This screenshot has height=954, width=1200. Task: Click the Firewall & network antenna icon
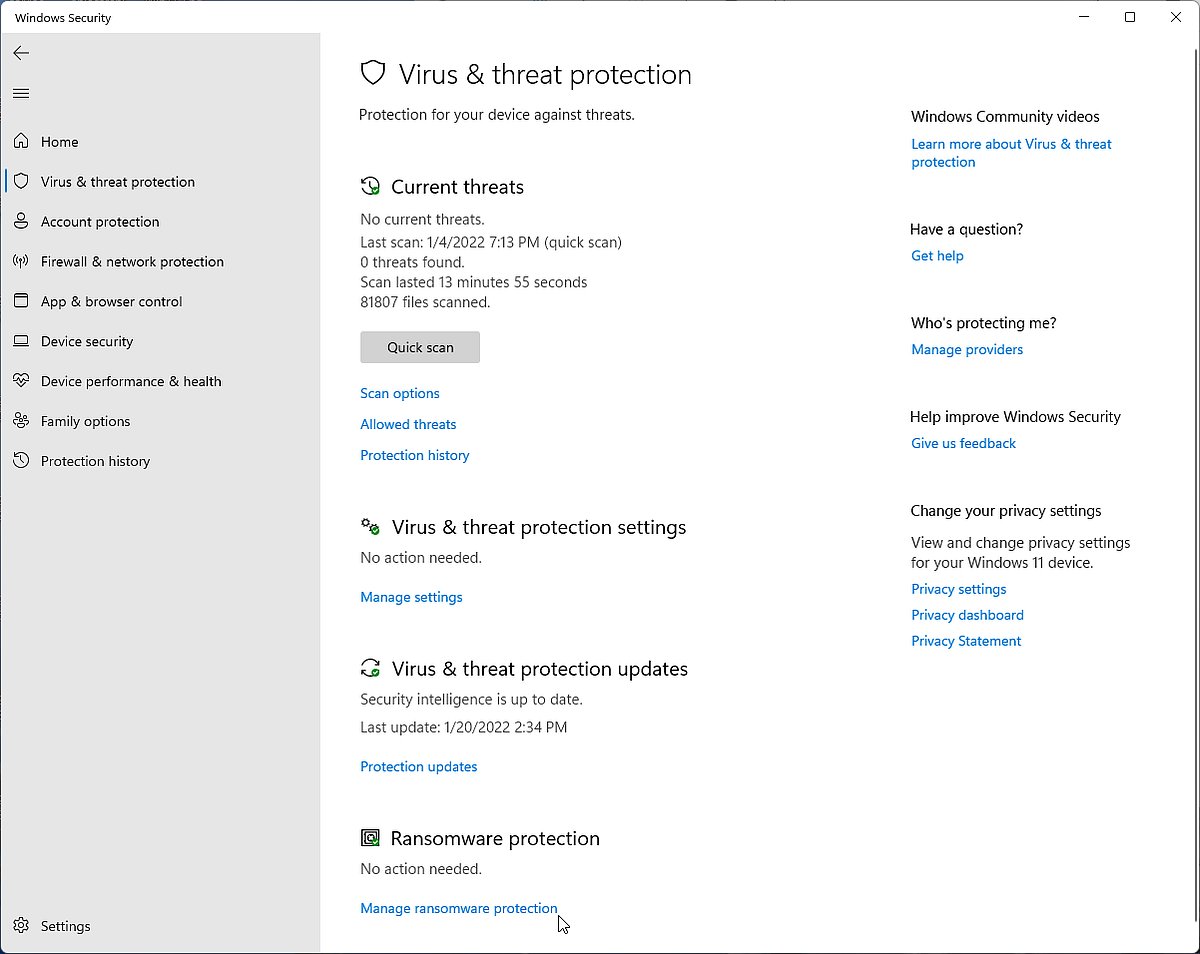[x=21, y=262]
